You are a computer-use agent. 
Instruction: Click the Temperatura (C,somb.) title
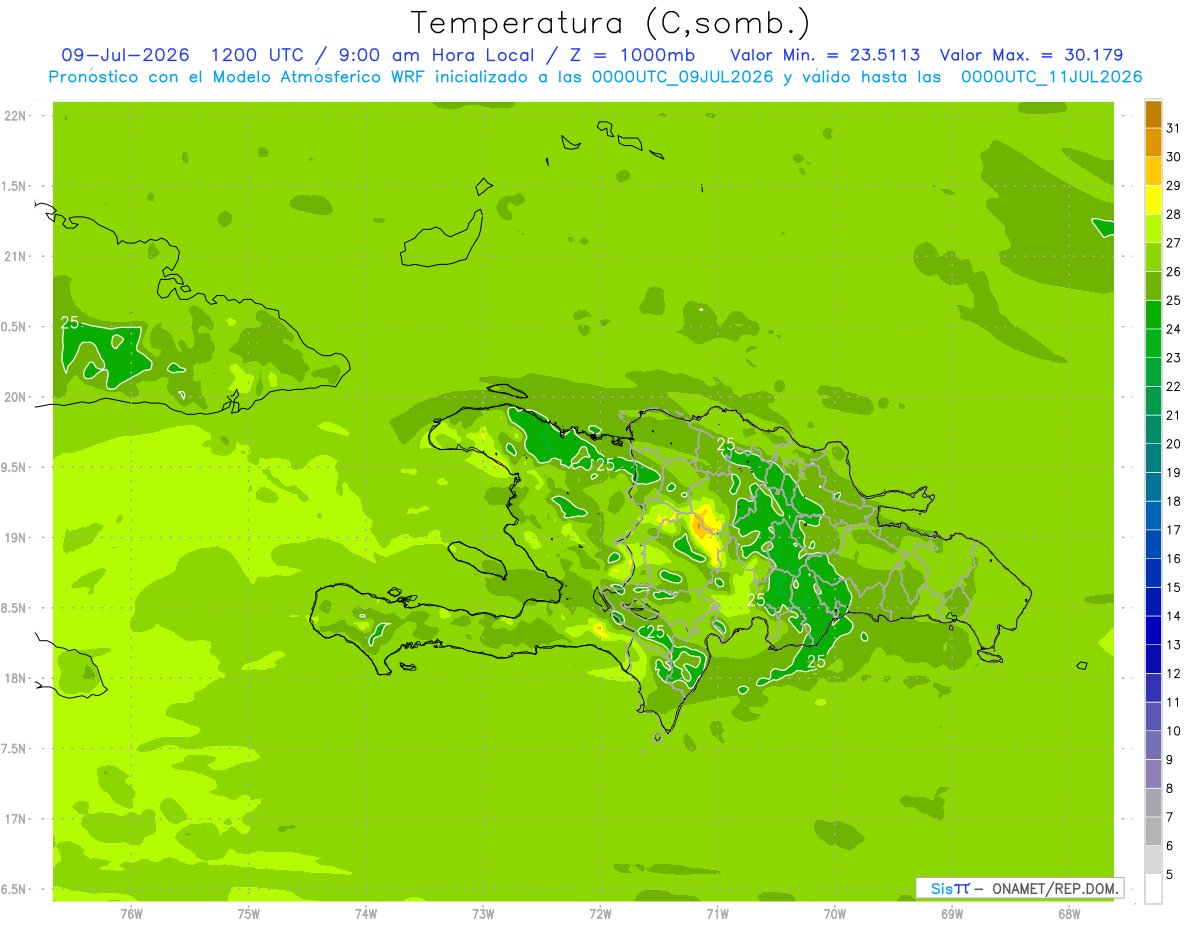click(x=611, y=22)
